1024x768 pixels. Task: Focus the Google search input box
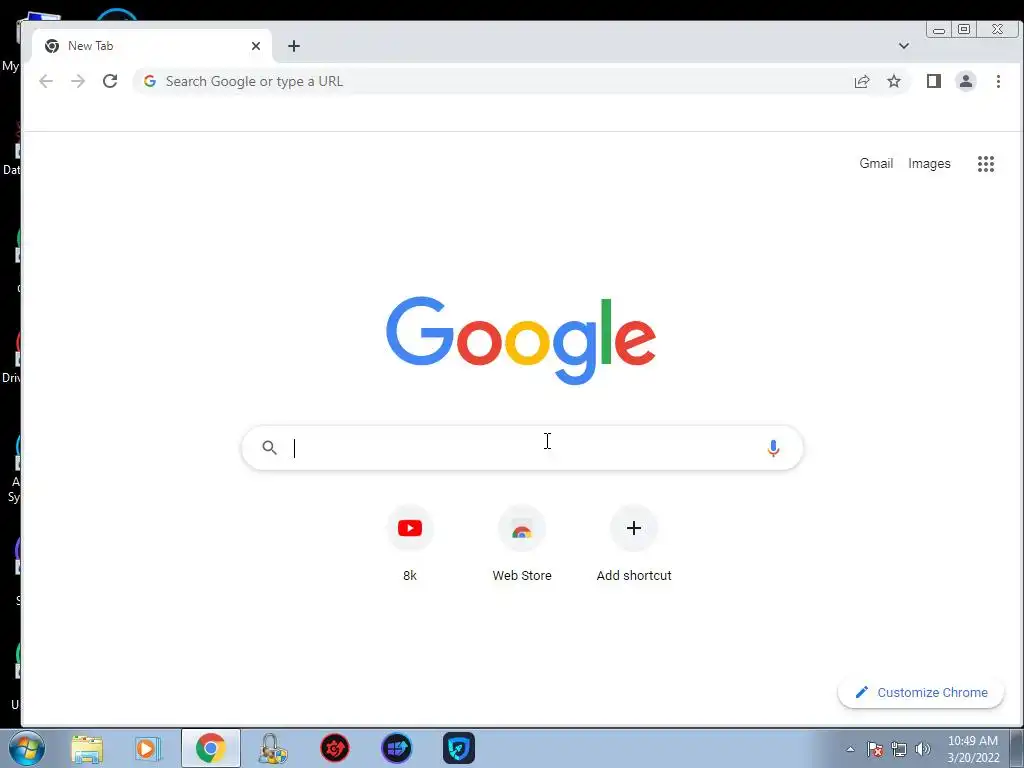click(x=522, y=448)
